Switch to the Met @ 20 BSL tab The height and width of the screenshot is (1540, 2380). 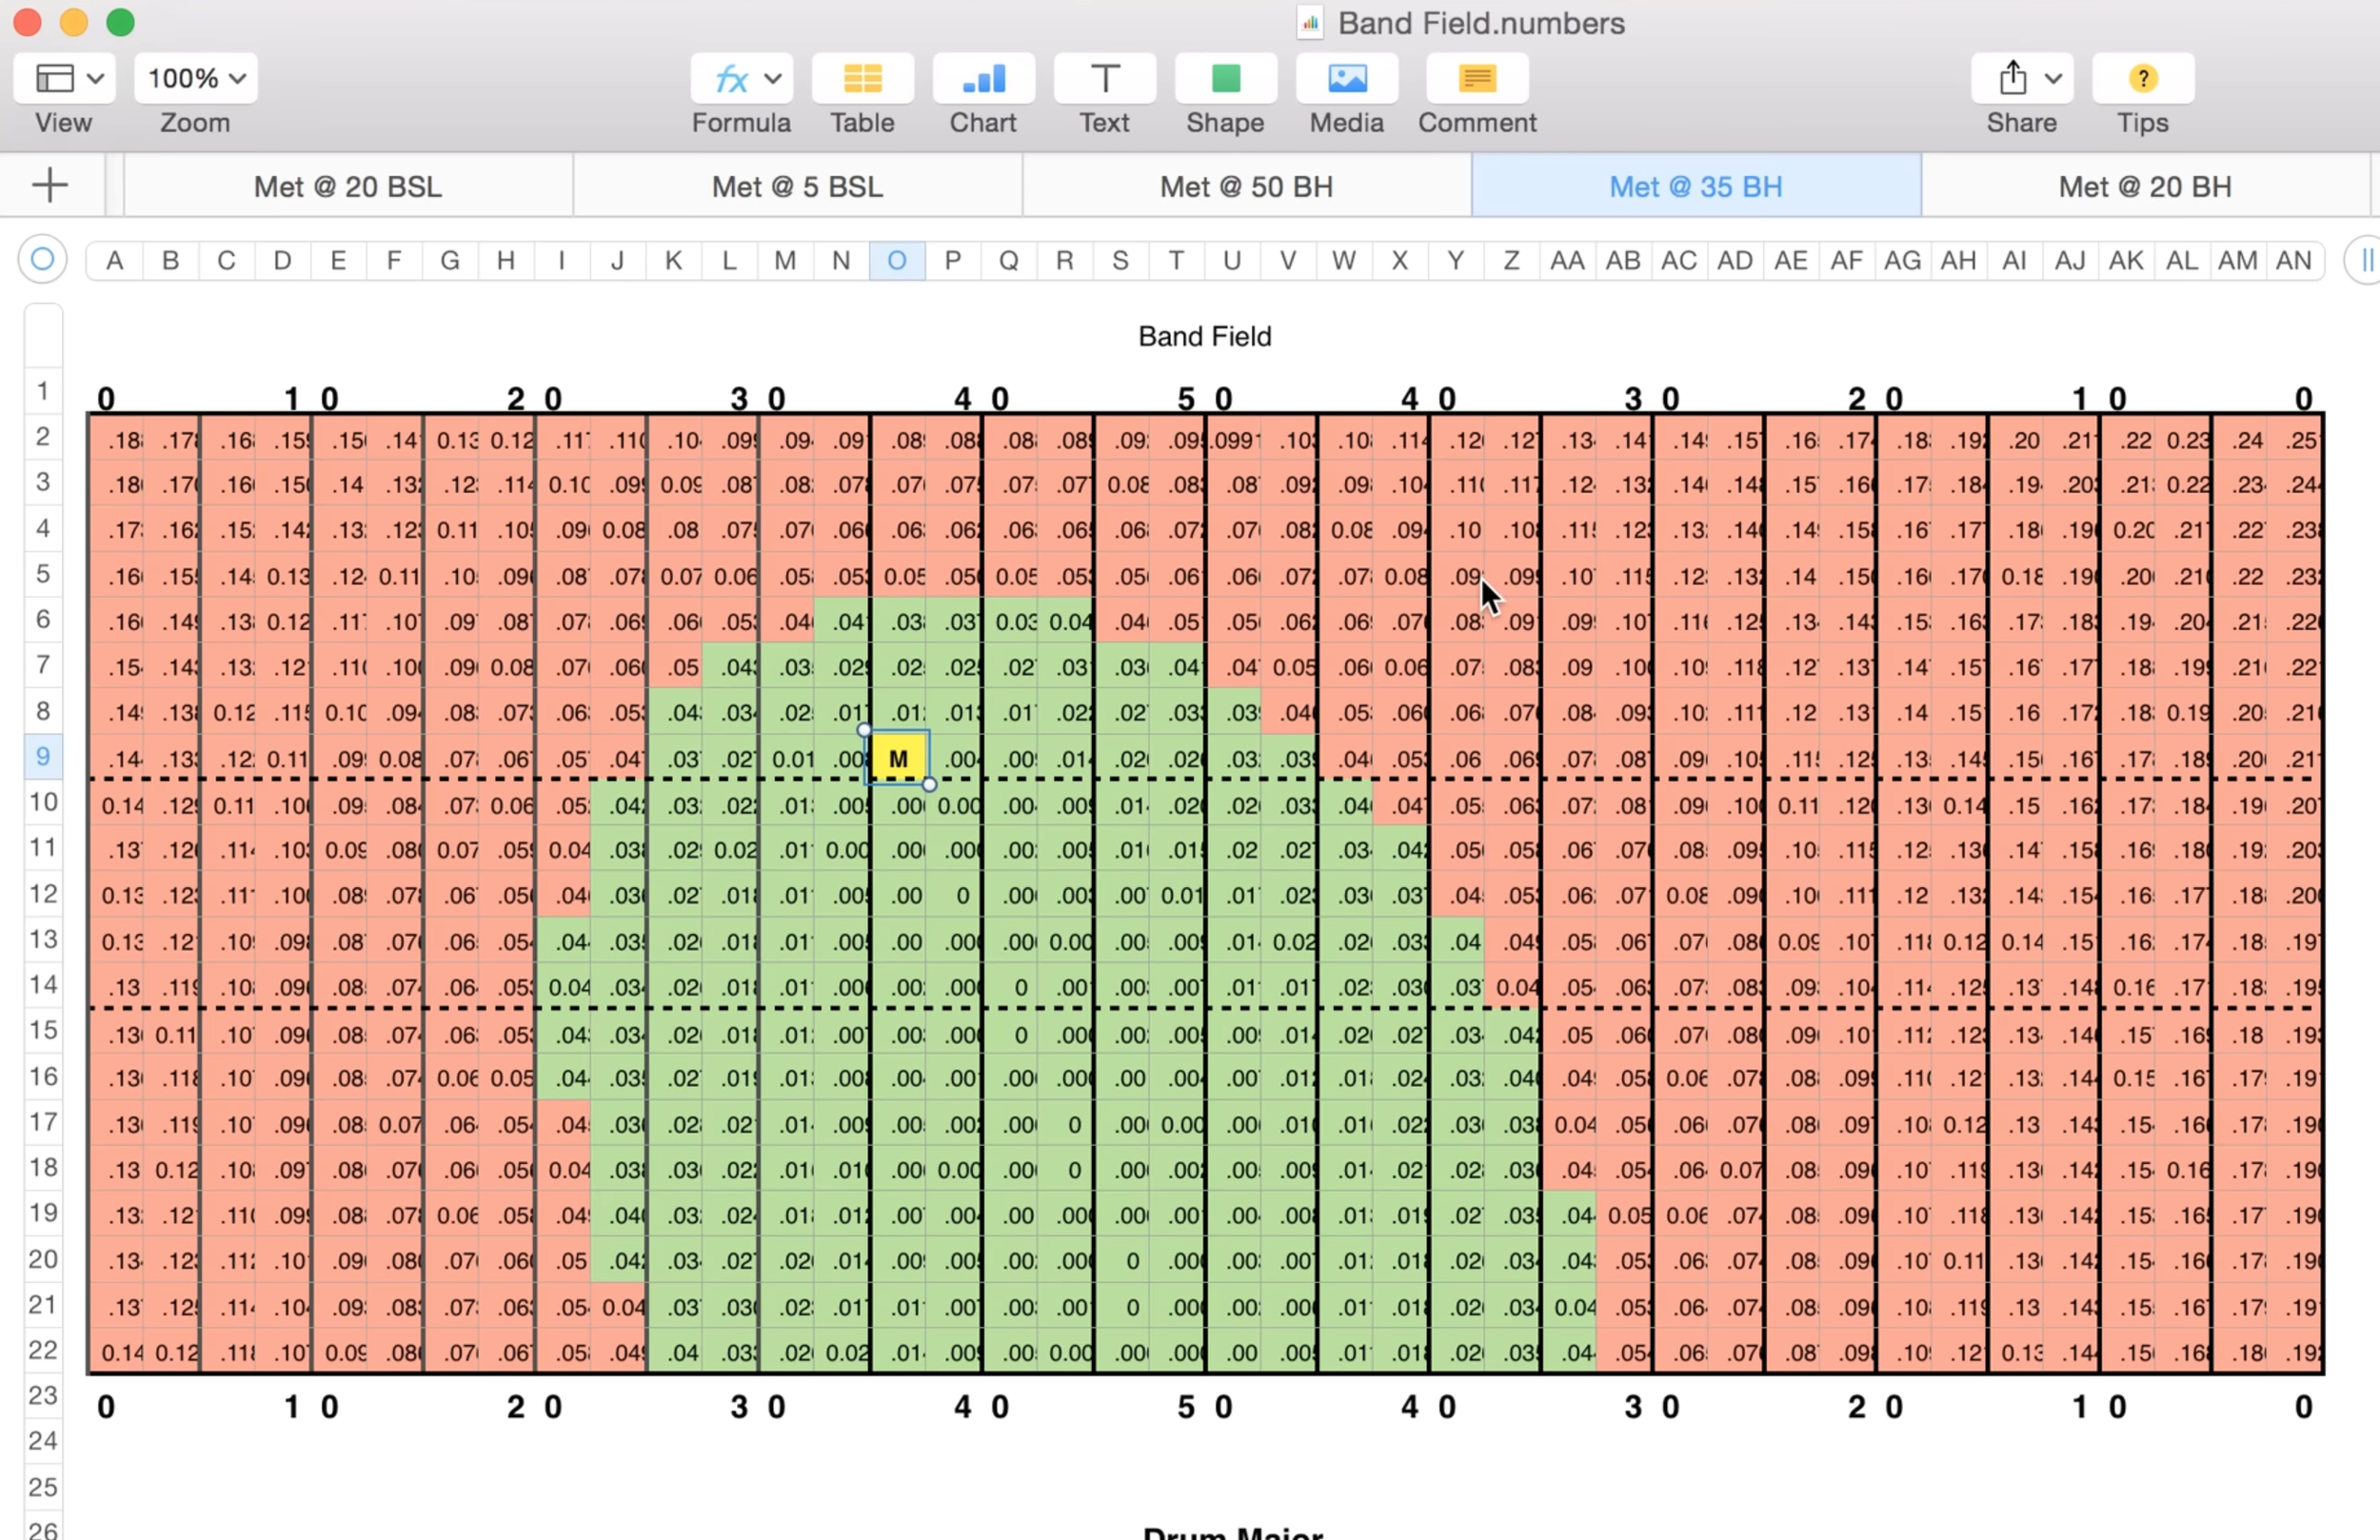click(x=347, y=187)
